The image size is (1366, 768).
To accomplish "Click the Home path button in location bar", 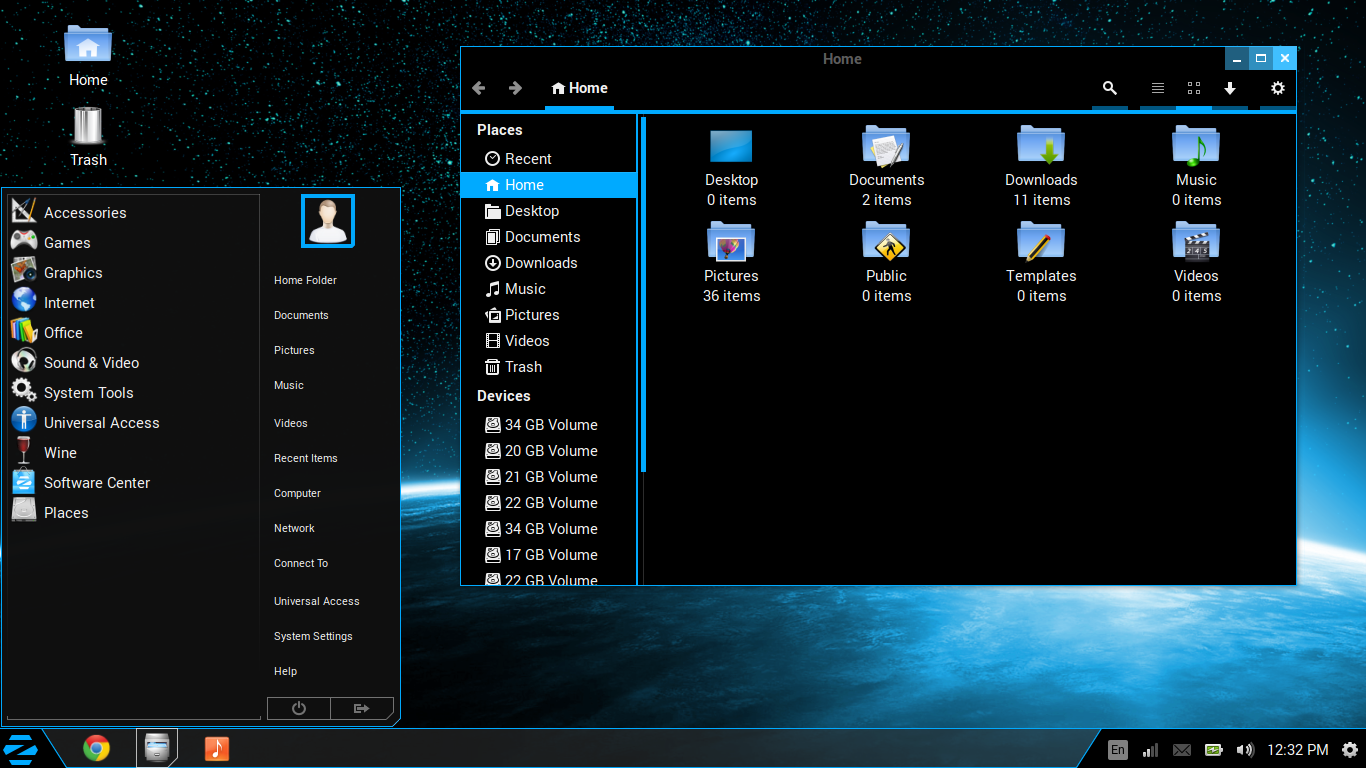I will click(579, 89).
